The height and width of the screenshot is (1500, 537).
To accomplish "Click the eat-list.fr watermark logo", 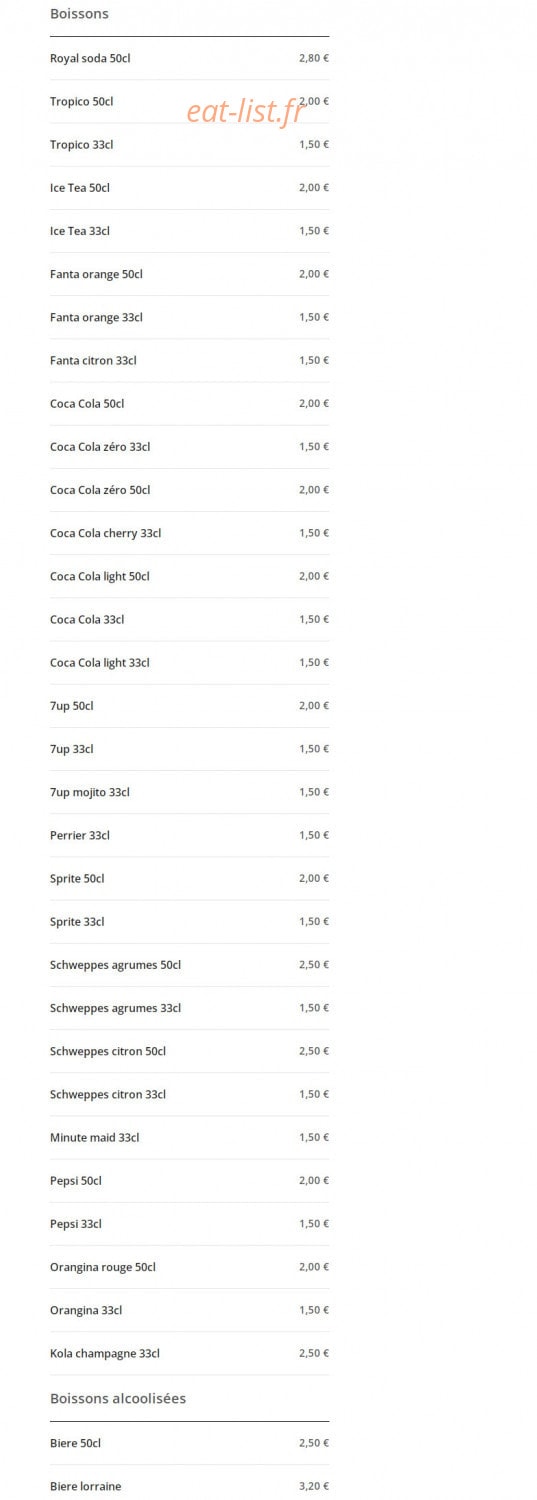I will point(245,112).
